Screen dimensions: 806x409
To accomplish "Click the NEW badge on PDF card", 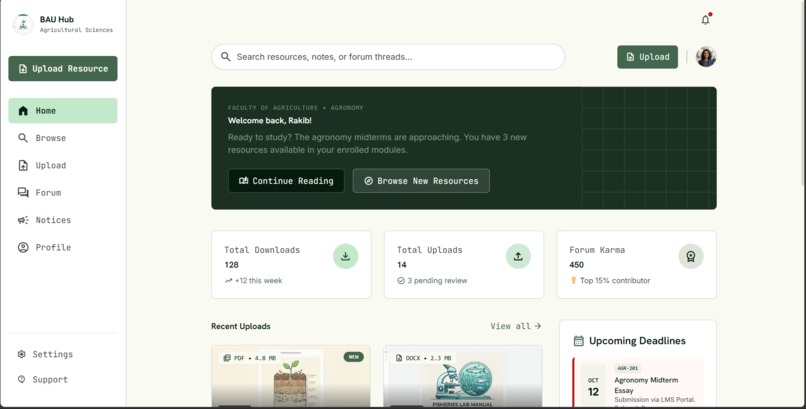I will click(x=354, y=357).
